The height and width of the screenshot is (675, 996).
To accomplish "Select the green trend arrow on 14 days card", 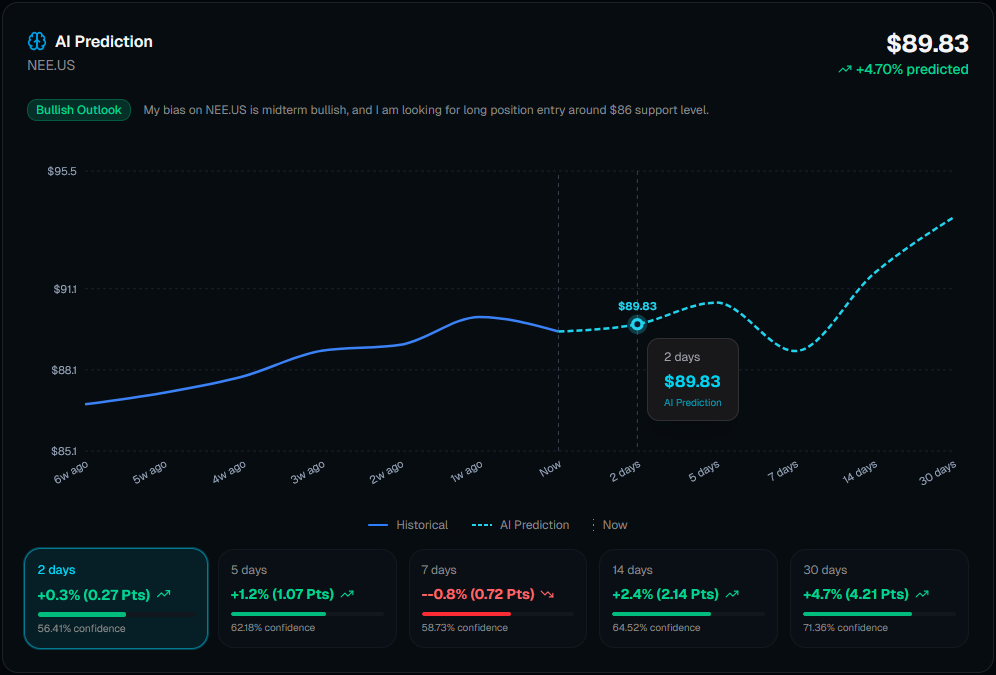I will pos(733,593).
